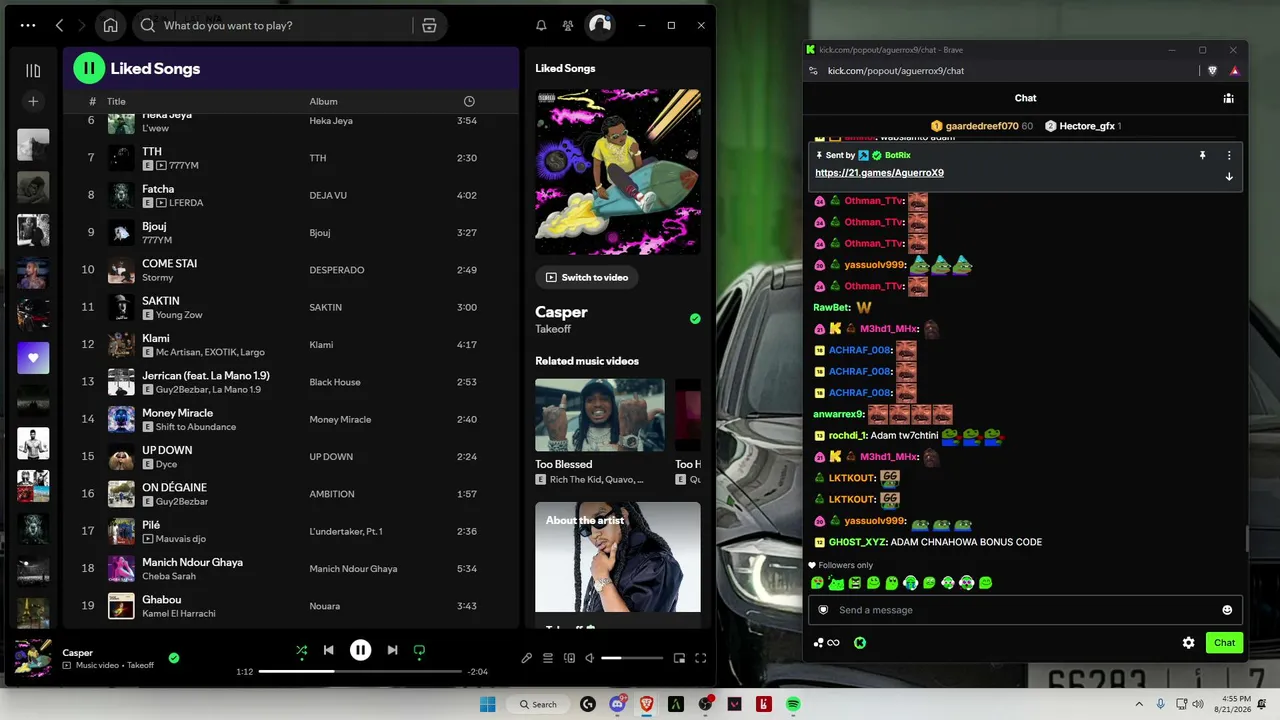Select the track TTH by 777YM

tap(291, 158)
